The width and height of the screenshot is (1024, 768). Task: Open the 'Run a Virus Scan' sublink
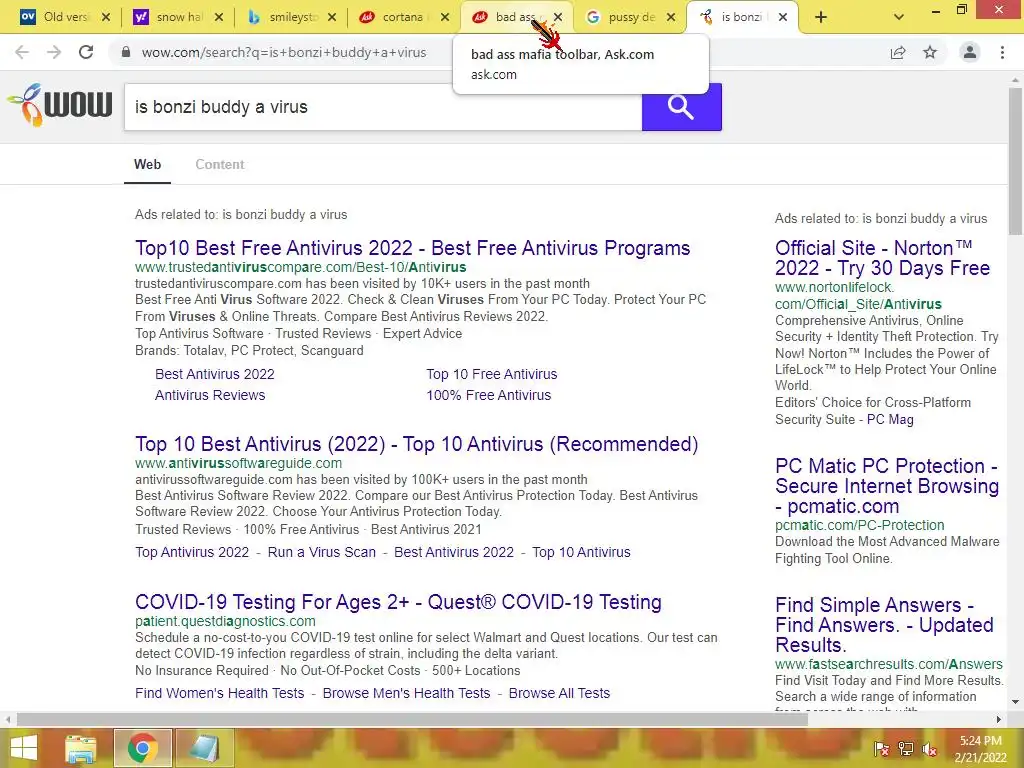point(322,552)
